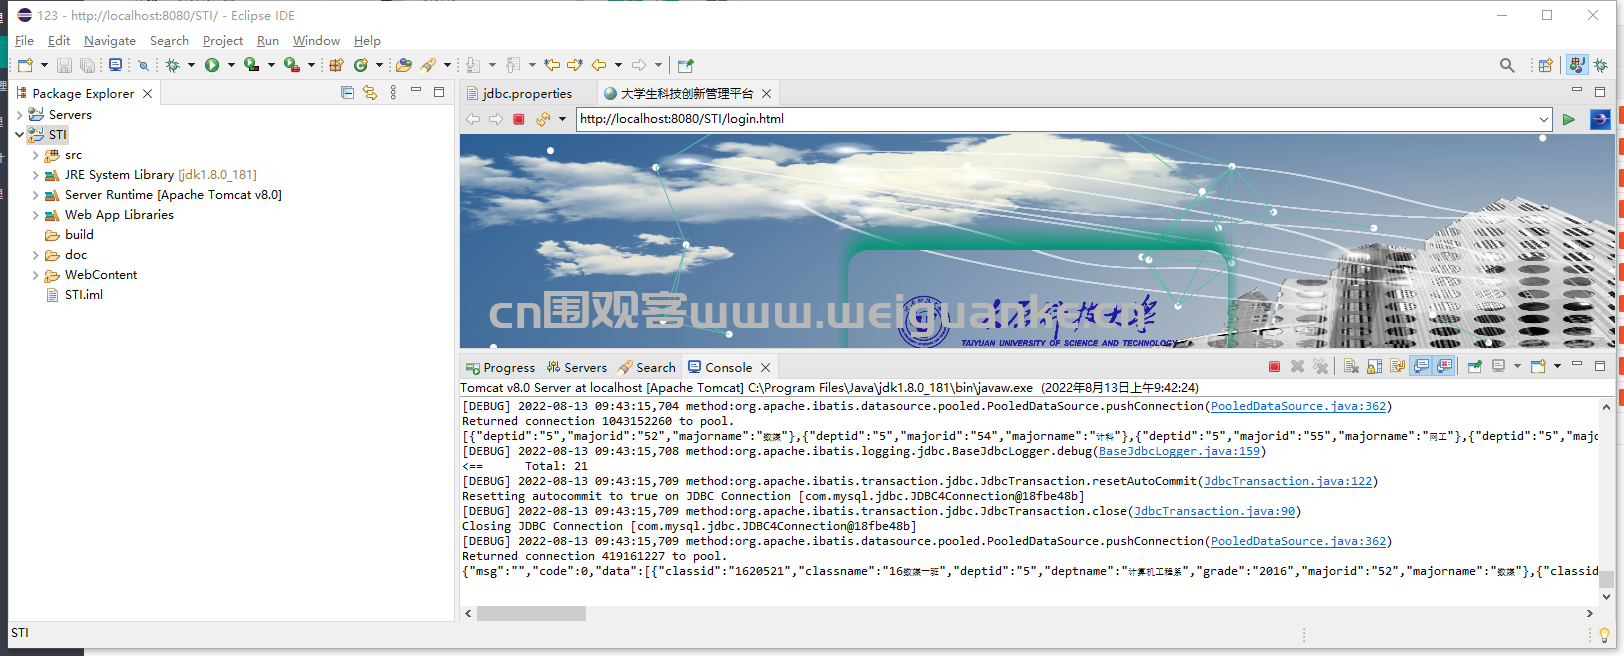This screenshot has height=656, width=1624.
Task: Click Clear Console icon
Action: pyautogui.click(x=1351, y=367)
